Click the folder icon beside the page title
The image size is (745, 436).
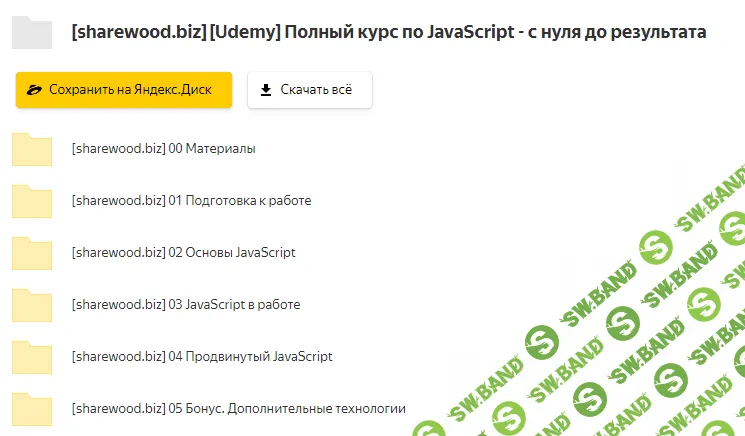tap(31, 33)
